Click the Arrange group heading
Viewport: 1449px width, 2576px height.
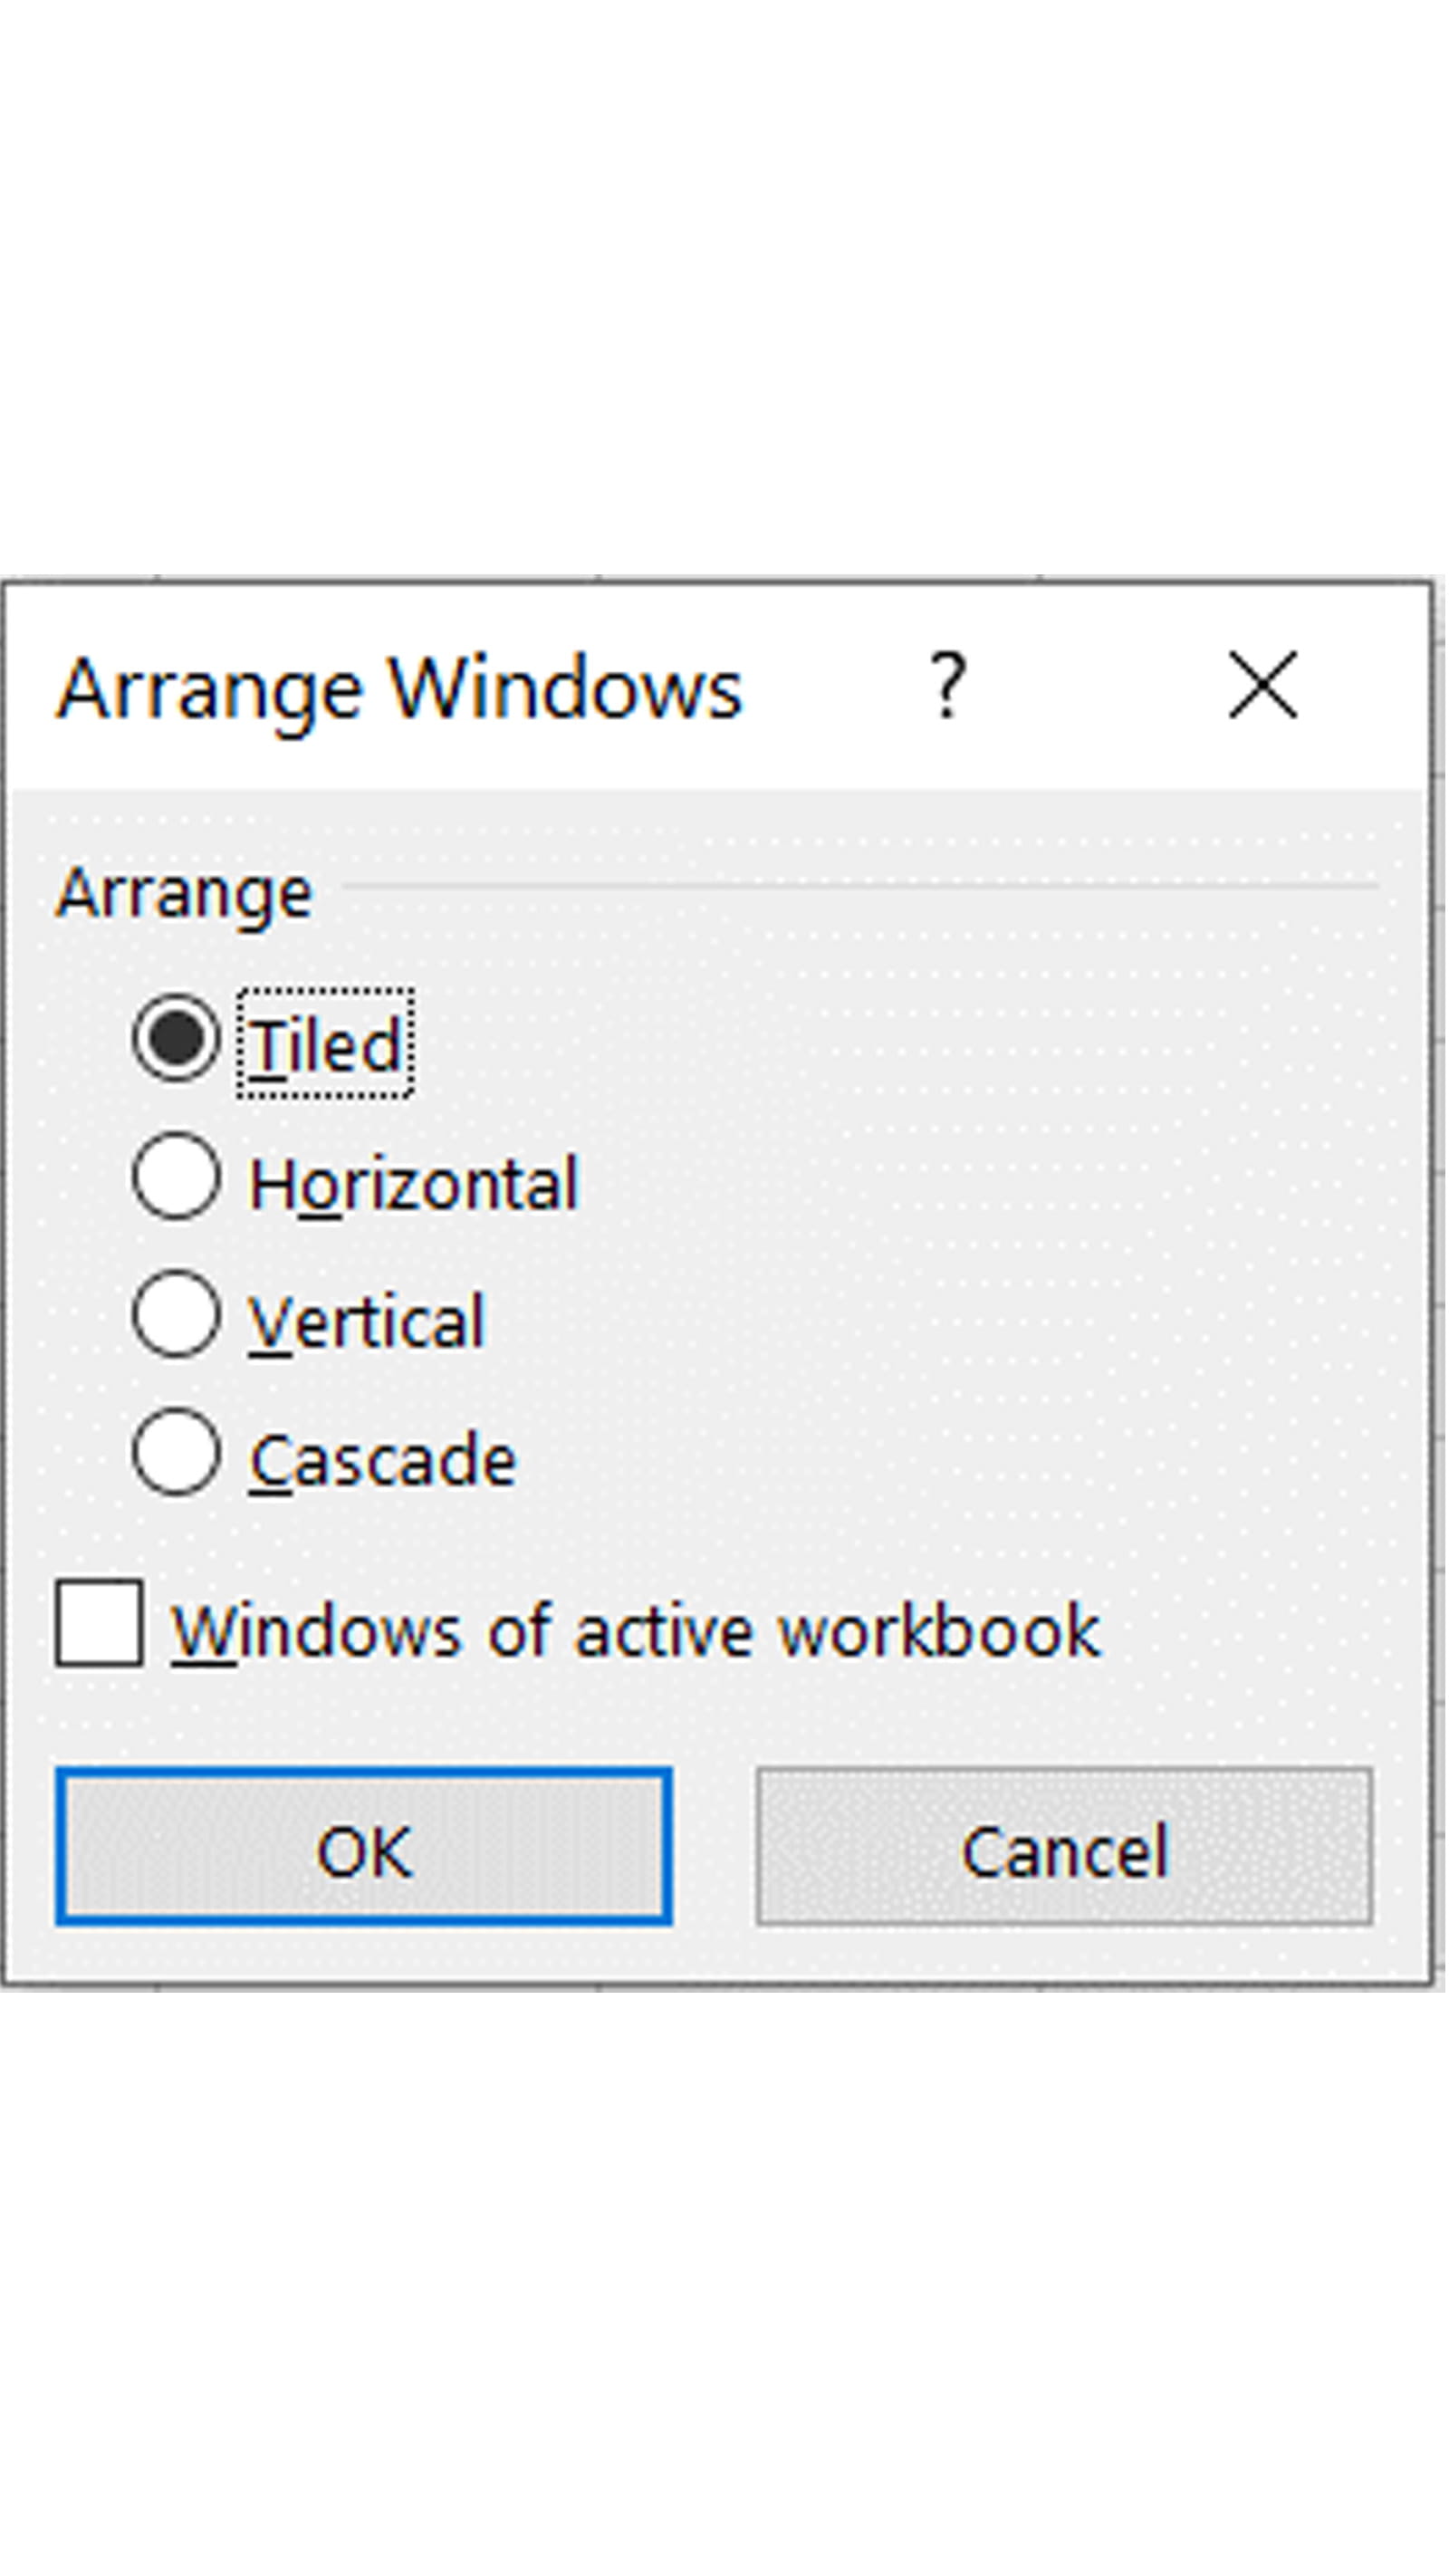[185, 892]
